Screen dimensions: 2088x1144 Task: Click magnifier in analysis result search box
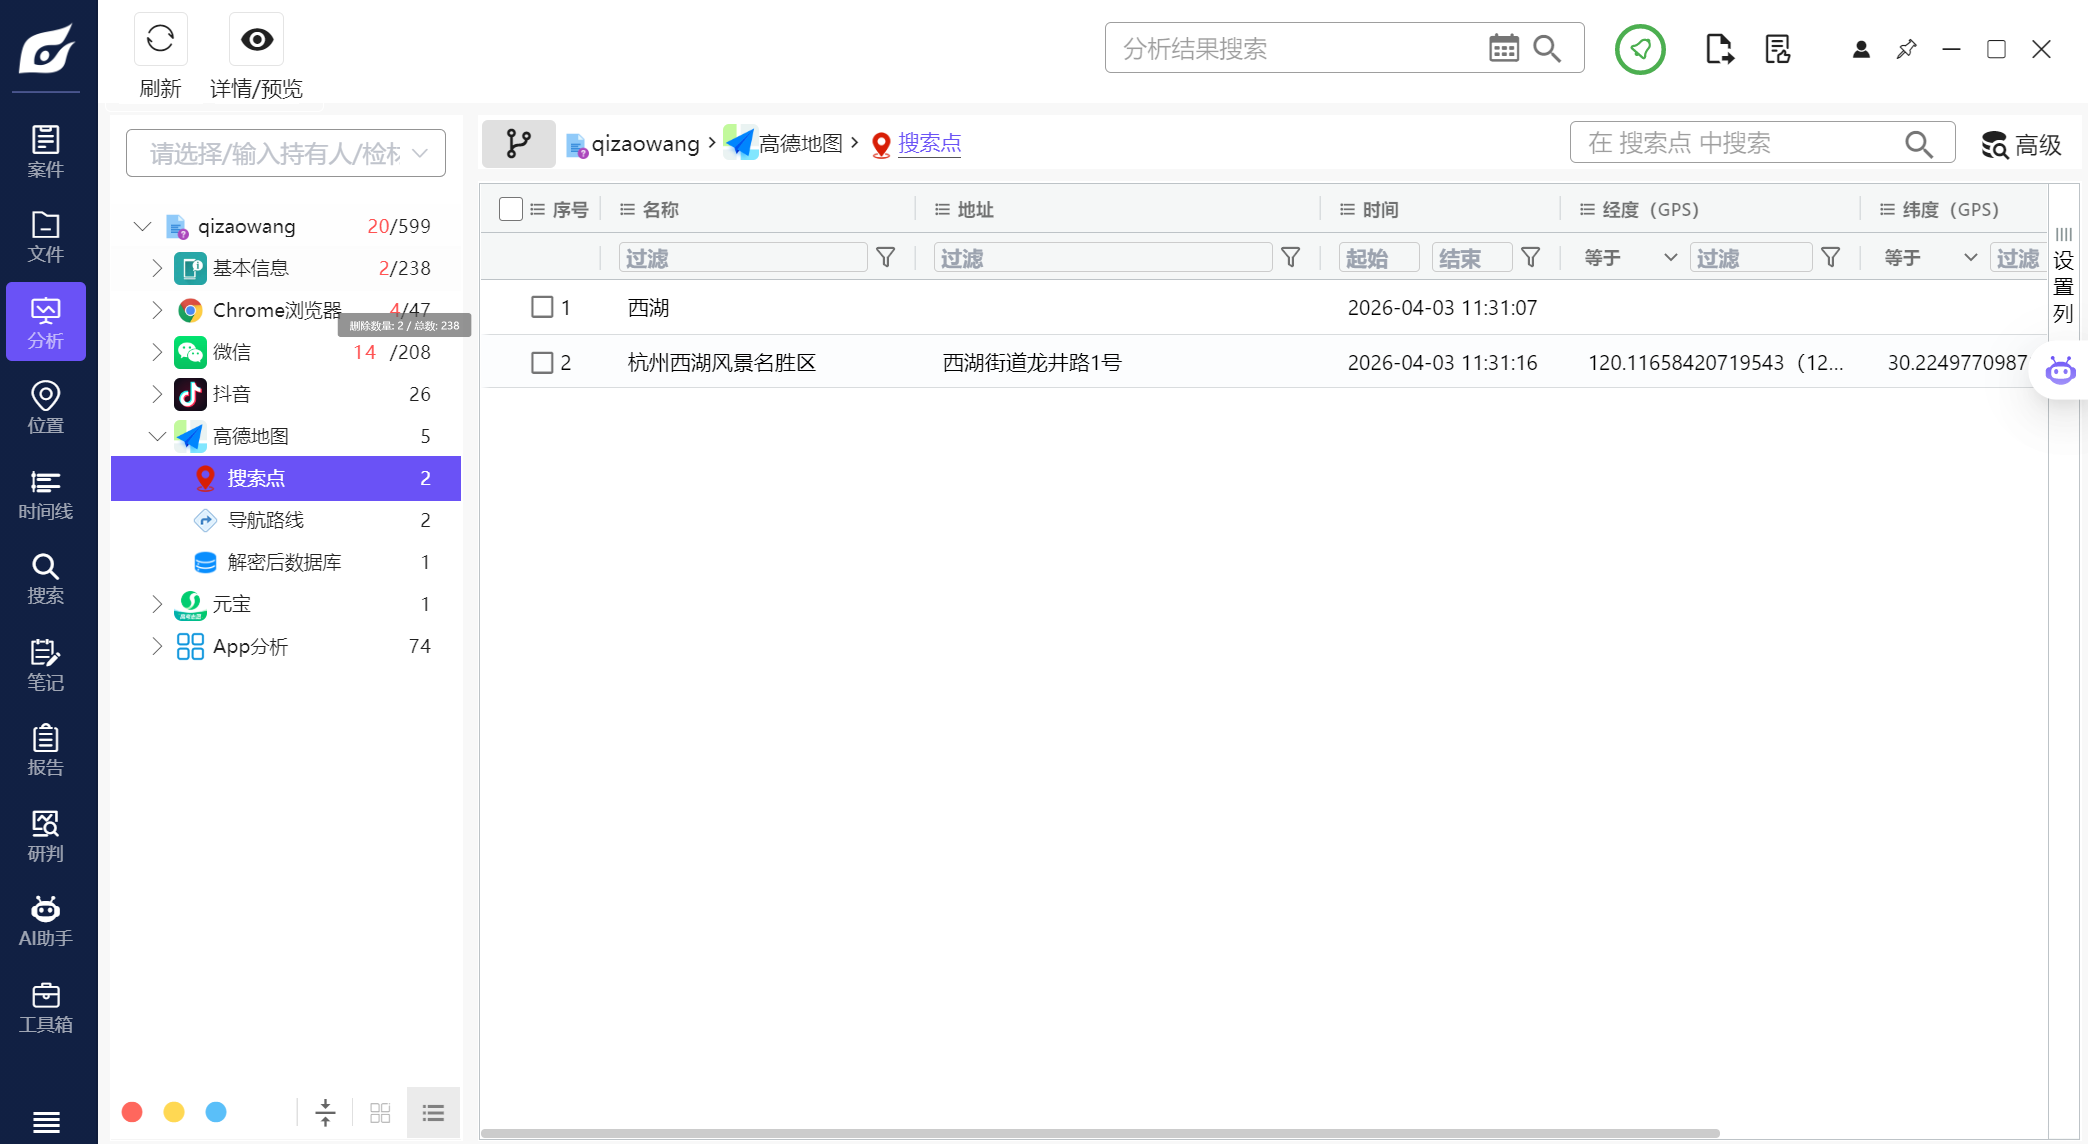(1547, 48)
